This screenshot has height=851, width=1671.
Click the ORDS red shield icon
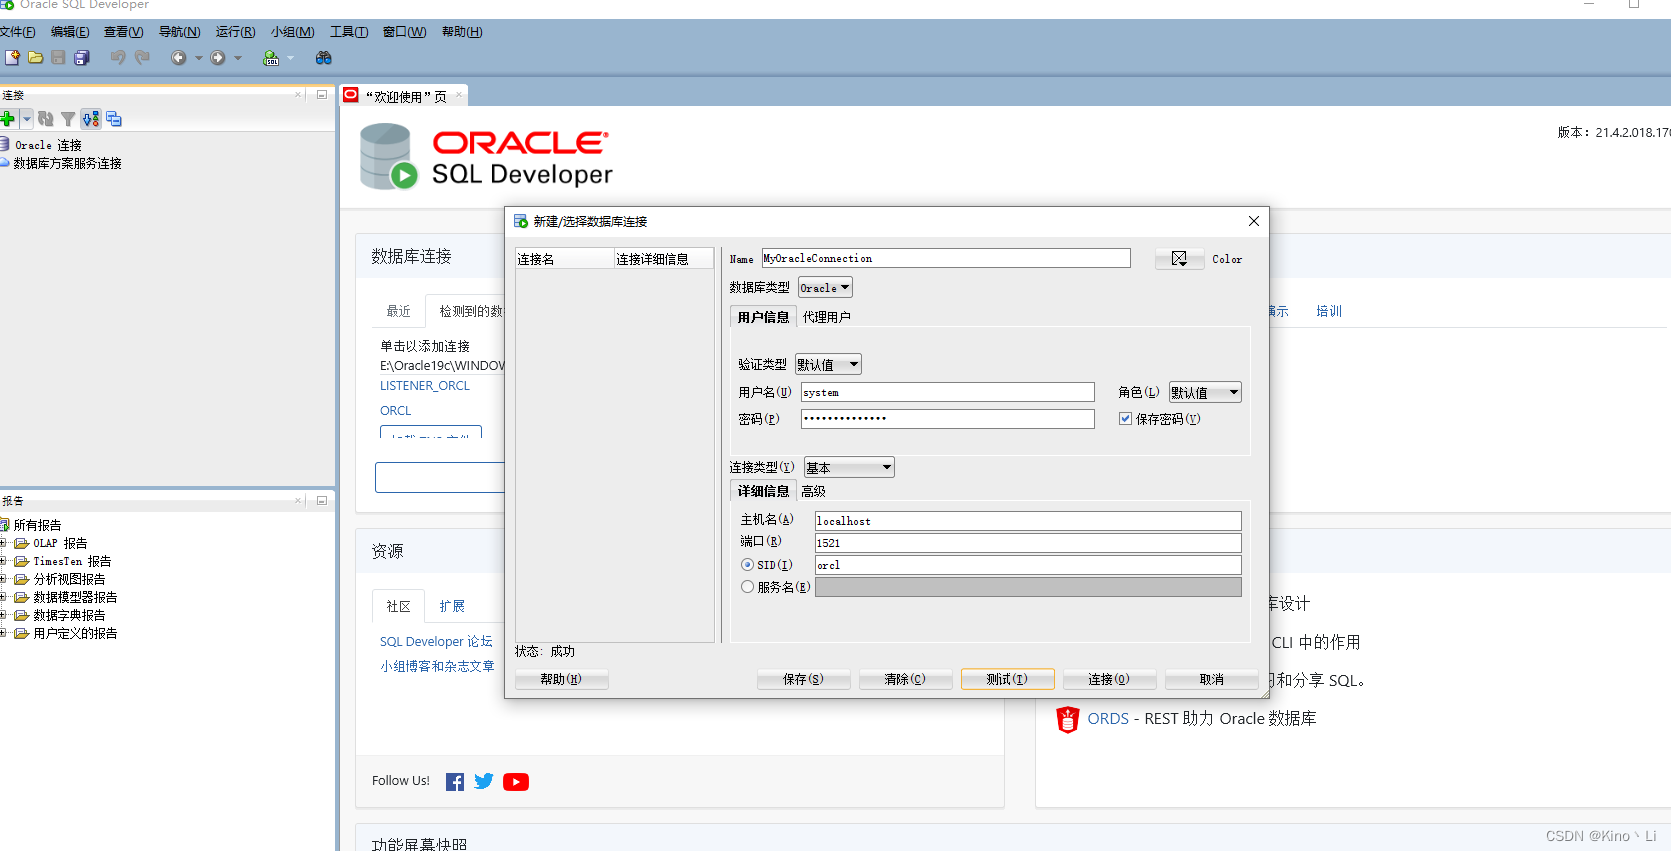pos(1068,719)
